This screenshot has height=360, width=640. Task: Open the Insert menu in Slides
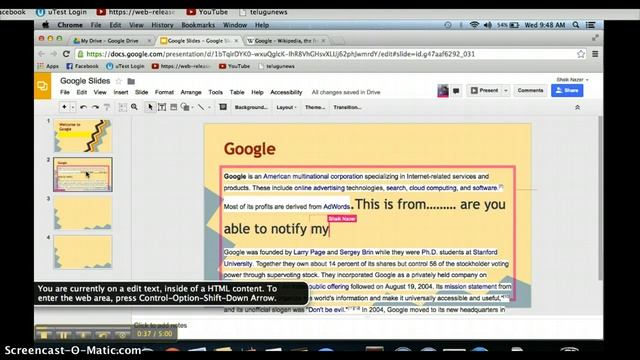[121, 92]
